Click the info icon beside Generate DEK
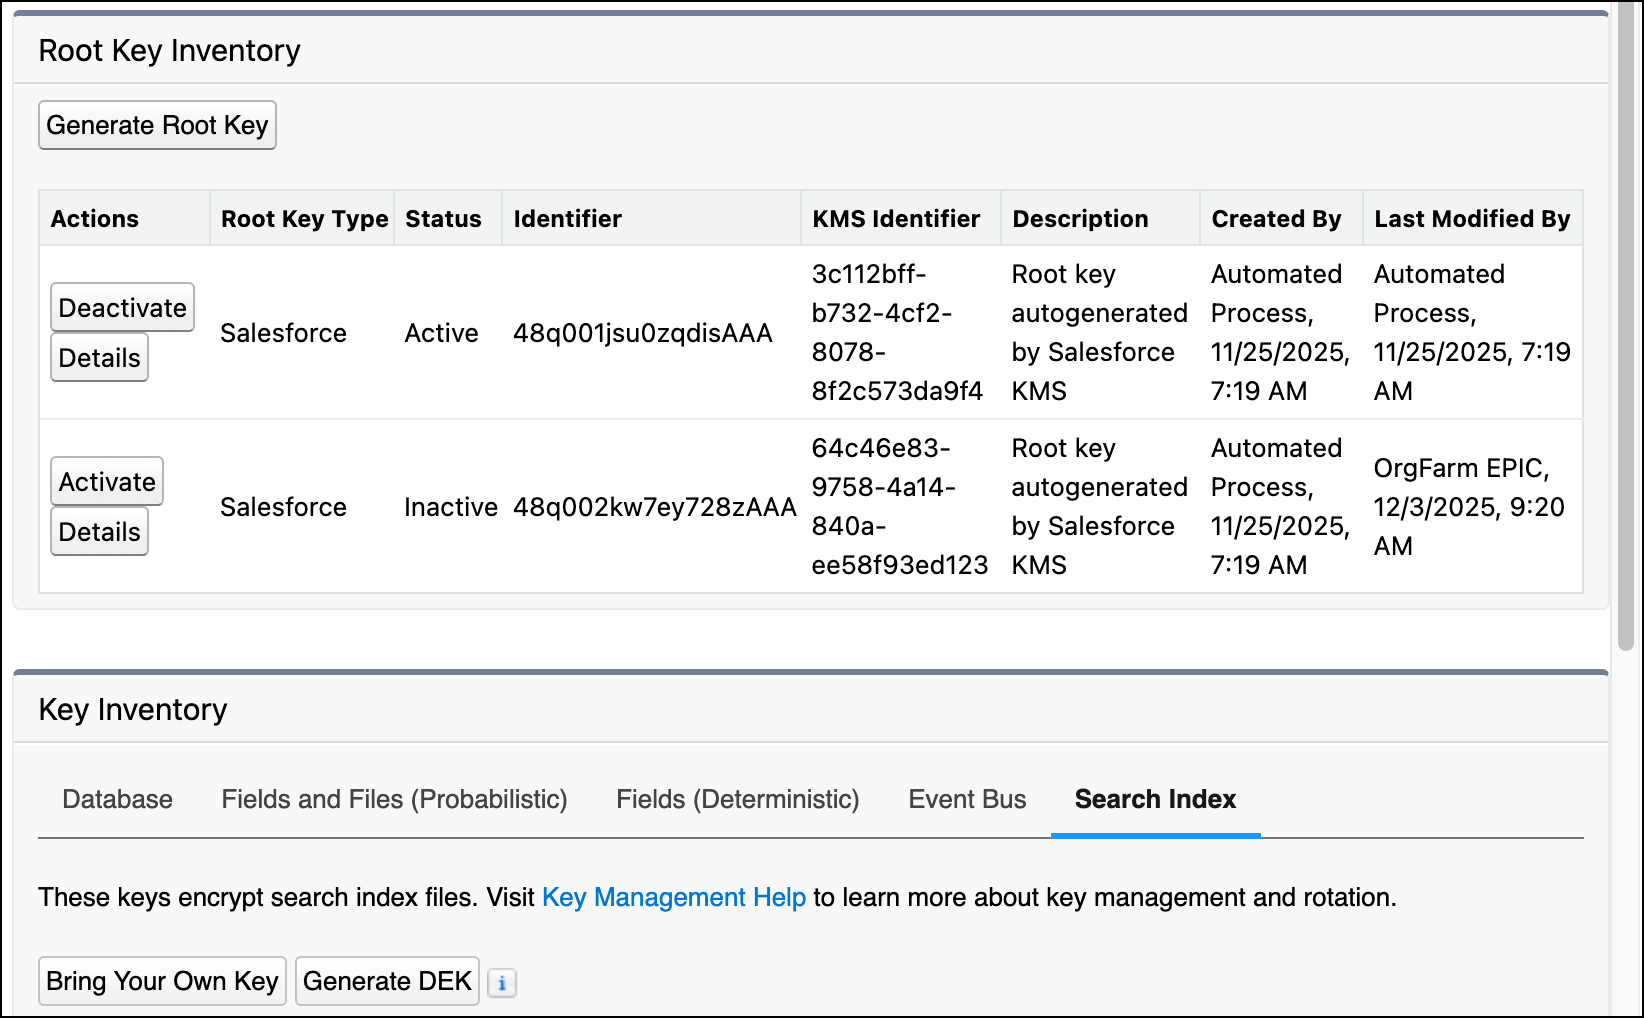 [x=502, y=983]
